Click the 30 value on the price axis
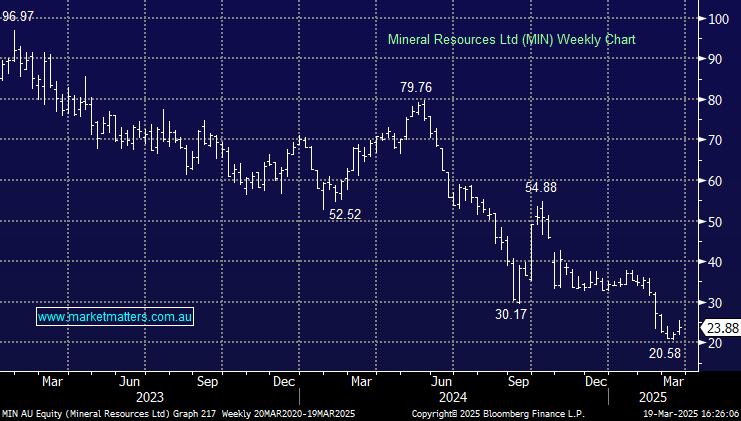This screenshot has width=741, height=421. click(x=715, y=302)
